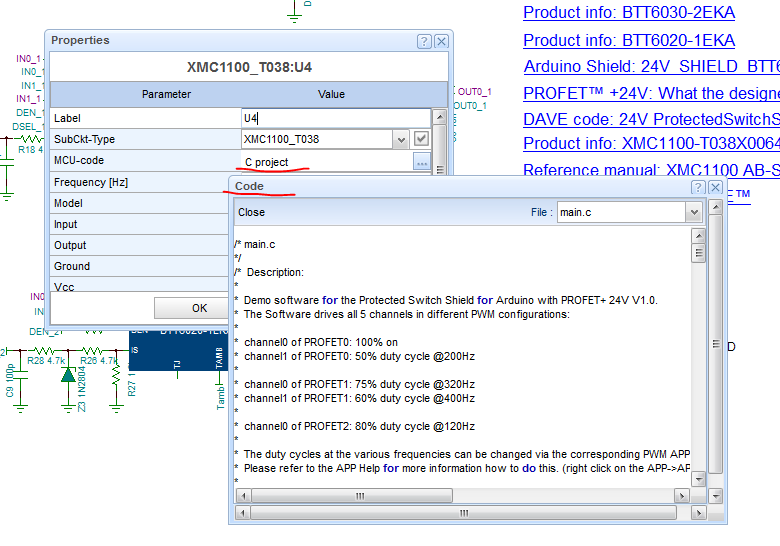The image size is (780, 546).
Task: Open link Product info: BTT6020-1EKA
Action: point(629,40)
